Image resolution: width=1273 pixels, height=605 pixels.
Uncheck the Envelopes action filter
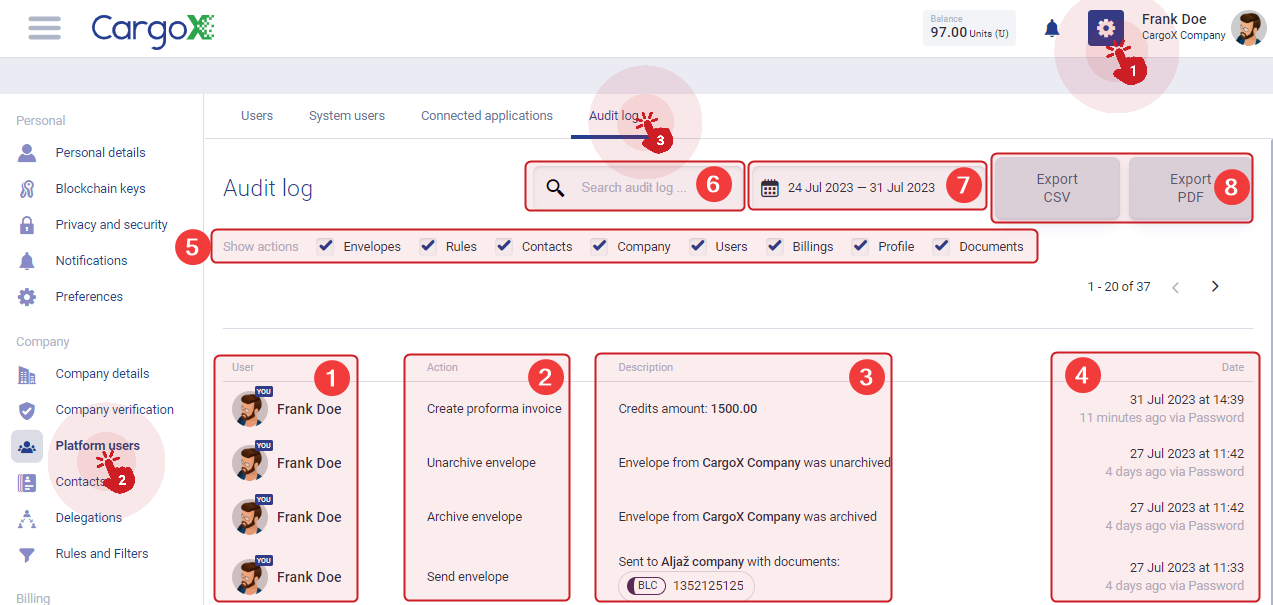pos(325,246)
